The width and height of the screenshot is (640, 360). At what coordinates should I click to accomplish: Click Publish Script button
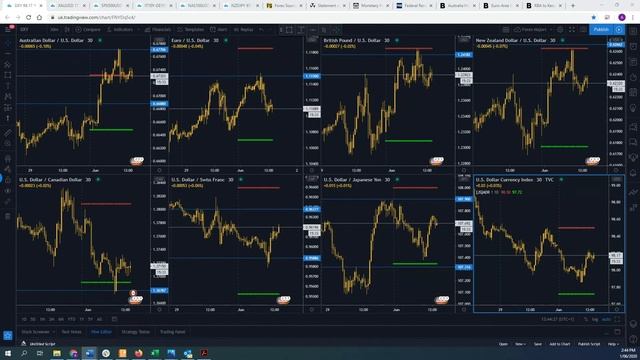[589, 344]
